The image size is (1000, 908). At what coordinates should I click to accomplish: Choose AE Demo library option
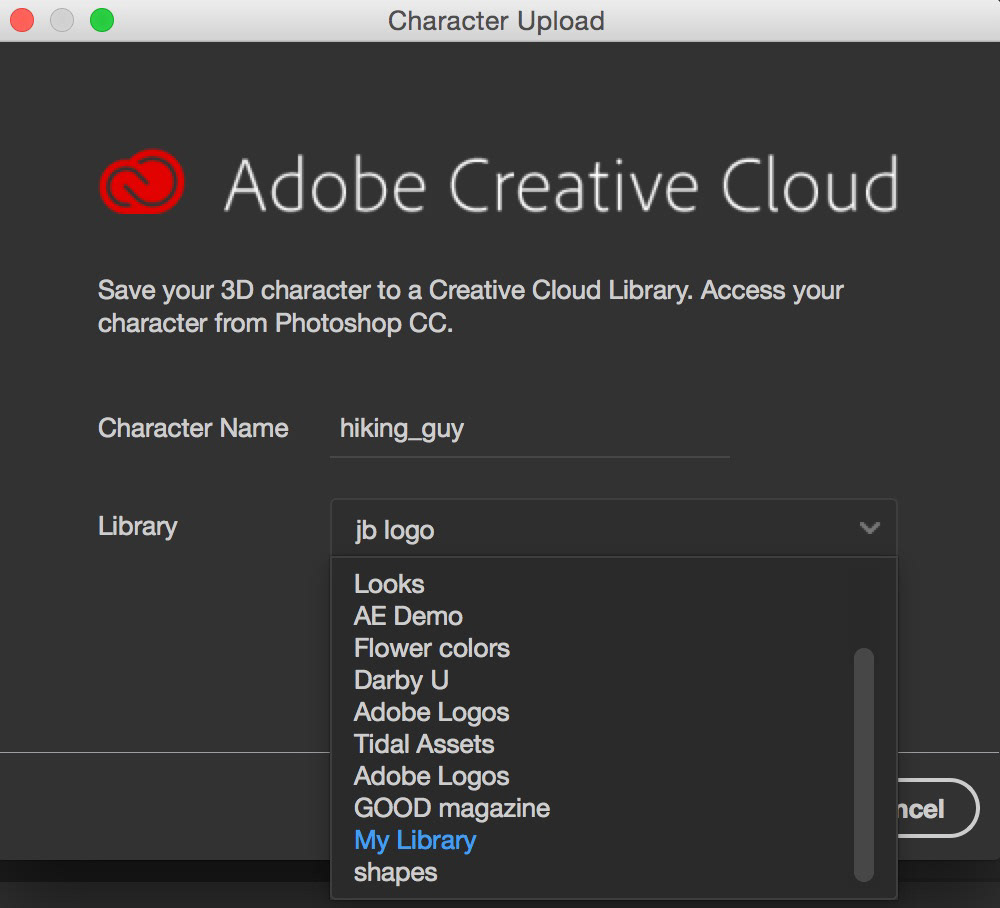tap(408, 616)
